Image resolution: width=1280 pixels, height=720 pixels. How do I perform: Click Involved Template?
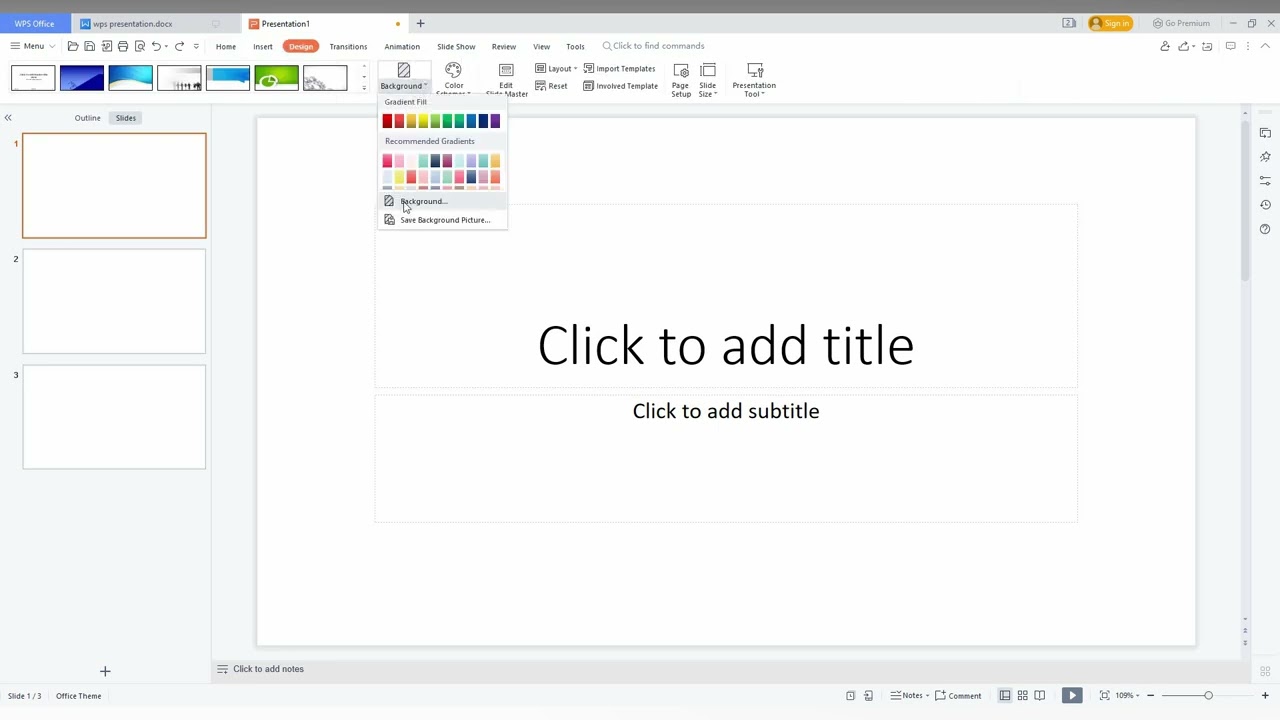pos(620,86)
